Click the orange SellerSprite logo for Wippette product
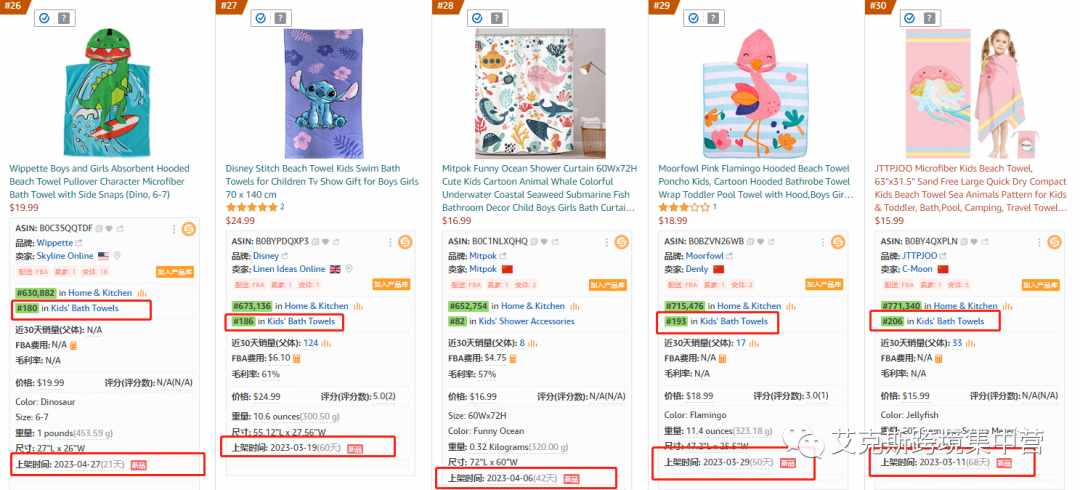The image size is (1080, 490). coord(189,229)
